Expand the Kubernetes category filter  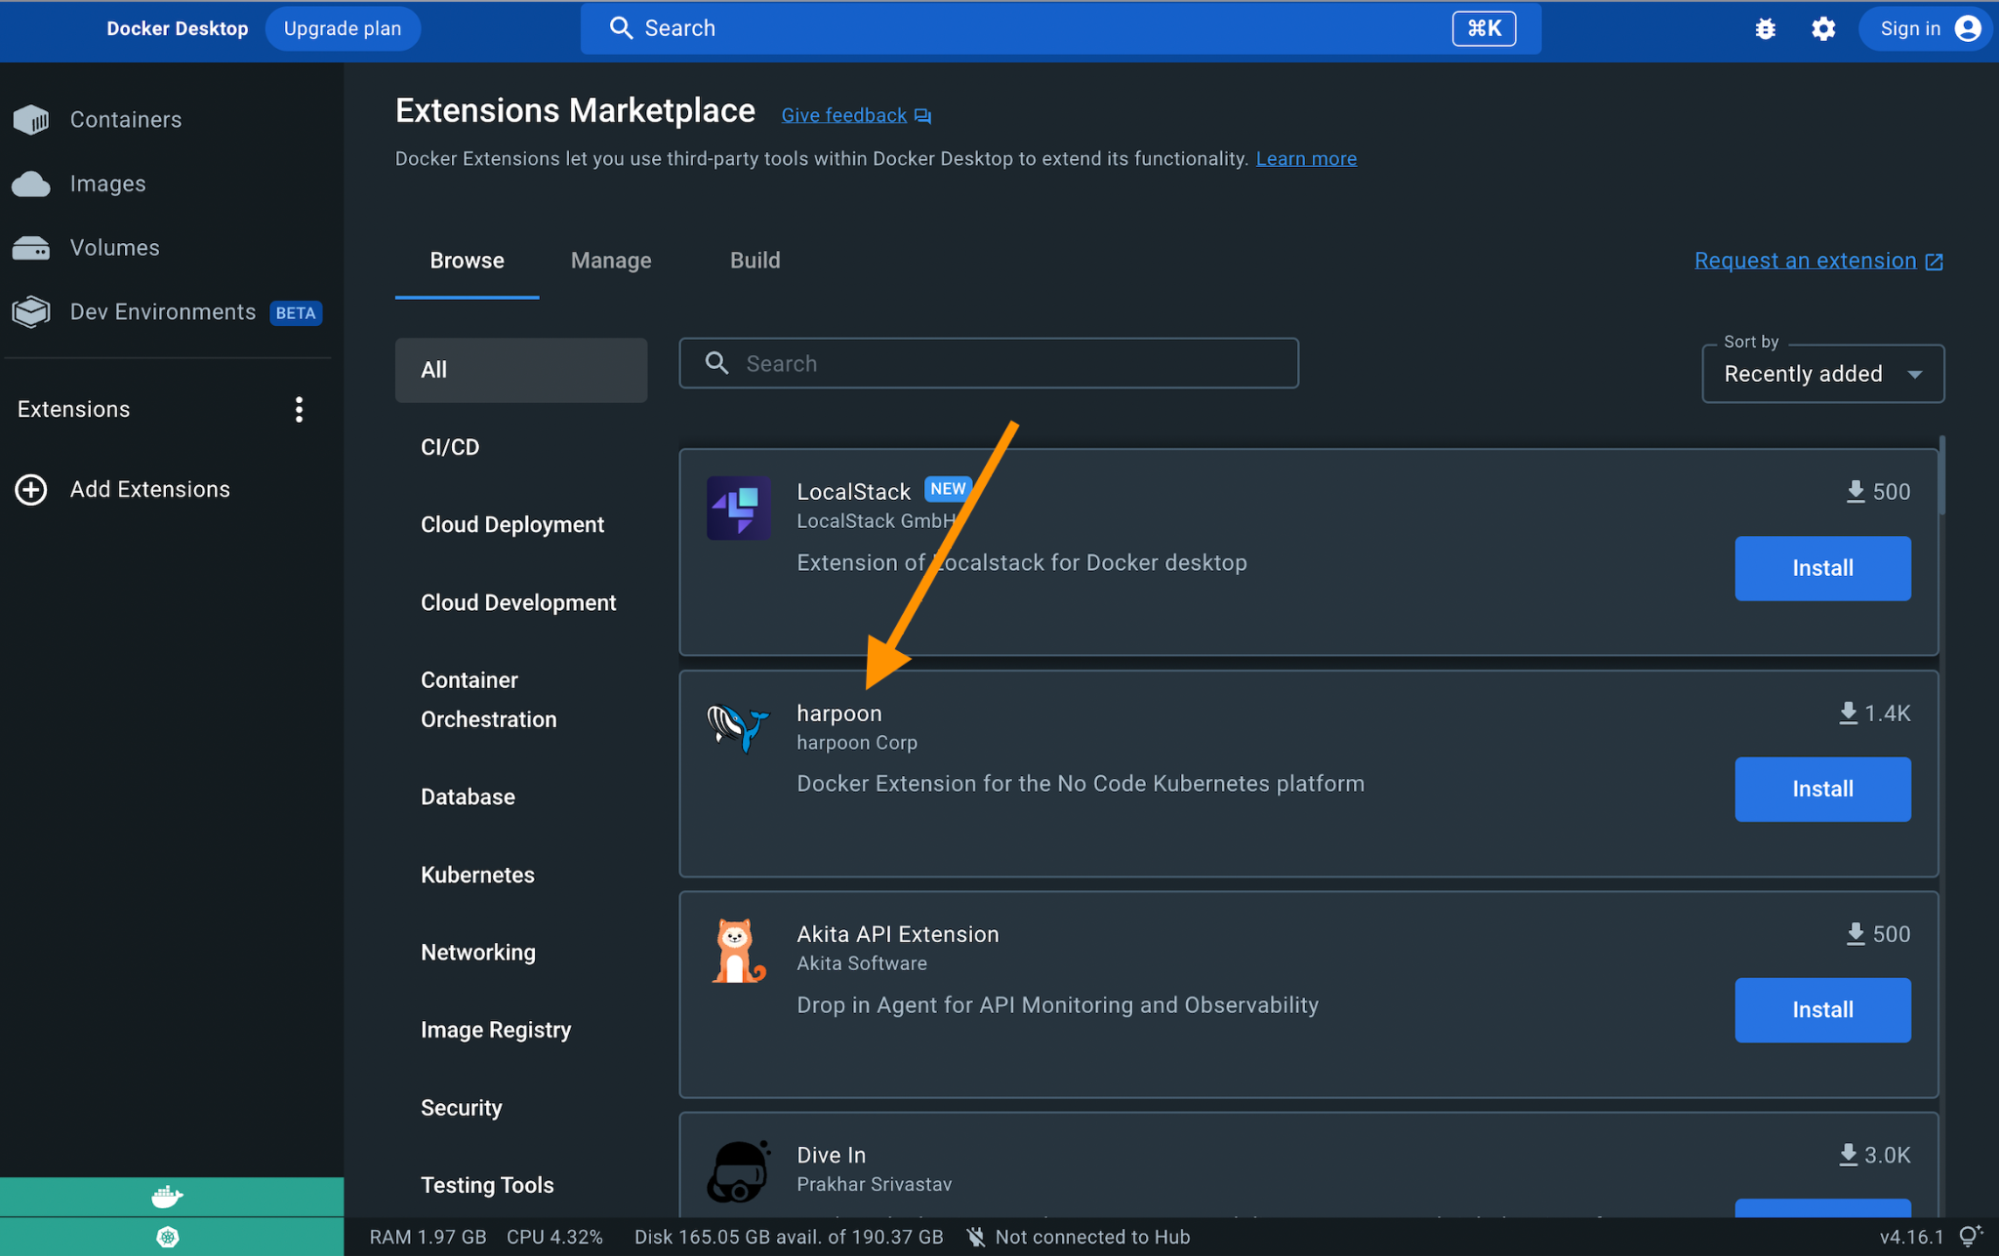click(478, 873)
